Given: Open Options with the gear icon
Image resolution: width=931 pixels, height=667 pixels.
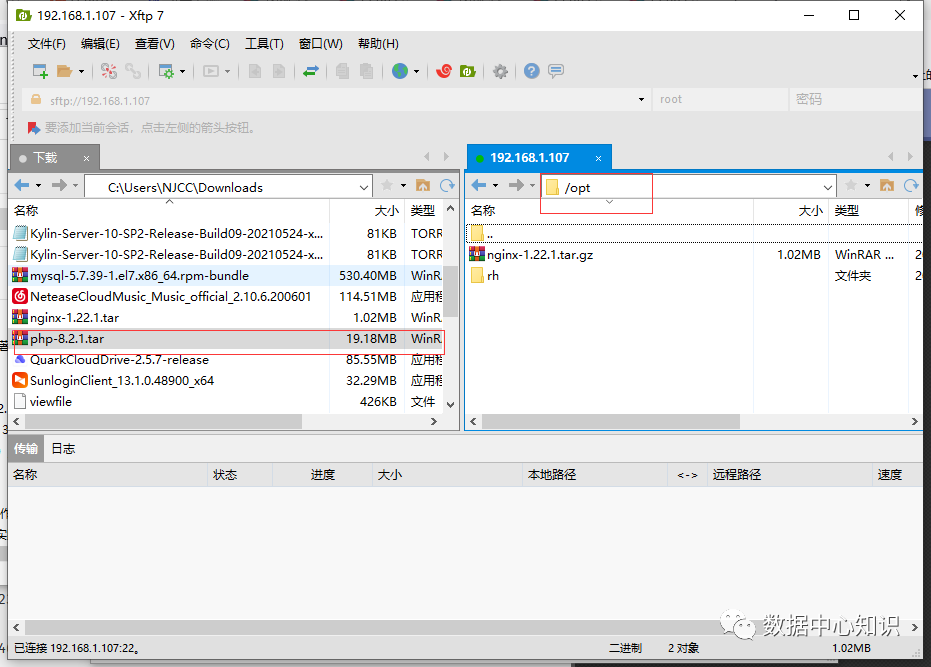Looking at the screenshot, I should point(501,71).
